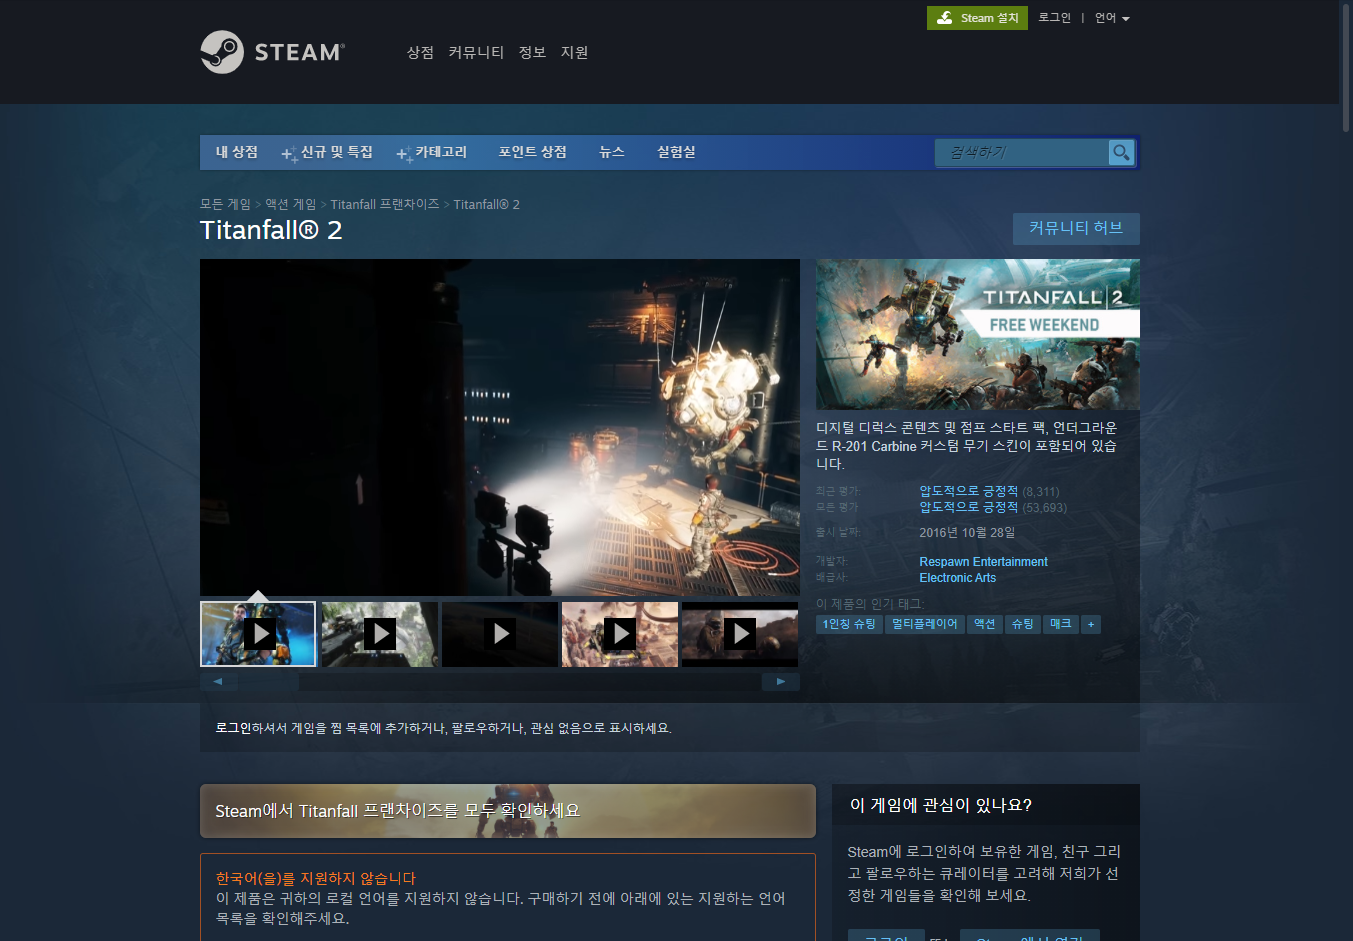Play the second video thumbnail
This screenshot has width=1353, height=941.
coord(380,634)
